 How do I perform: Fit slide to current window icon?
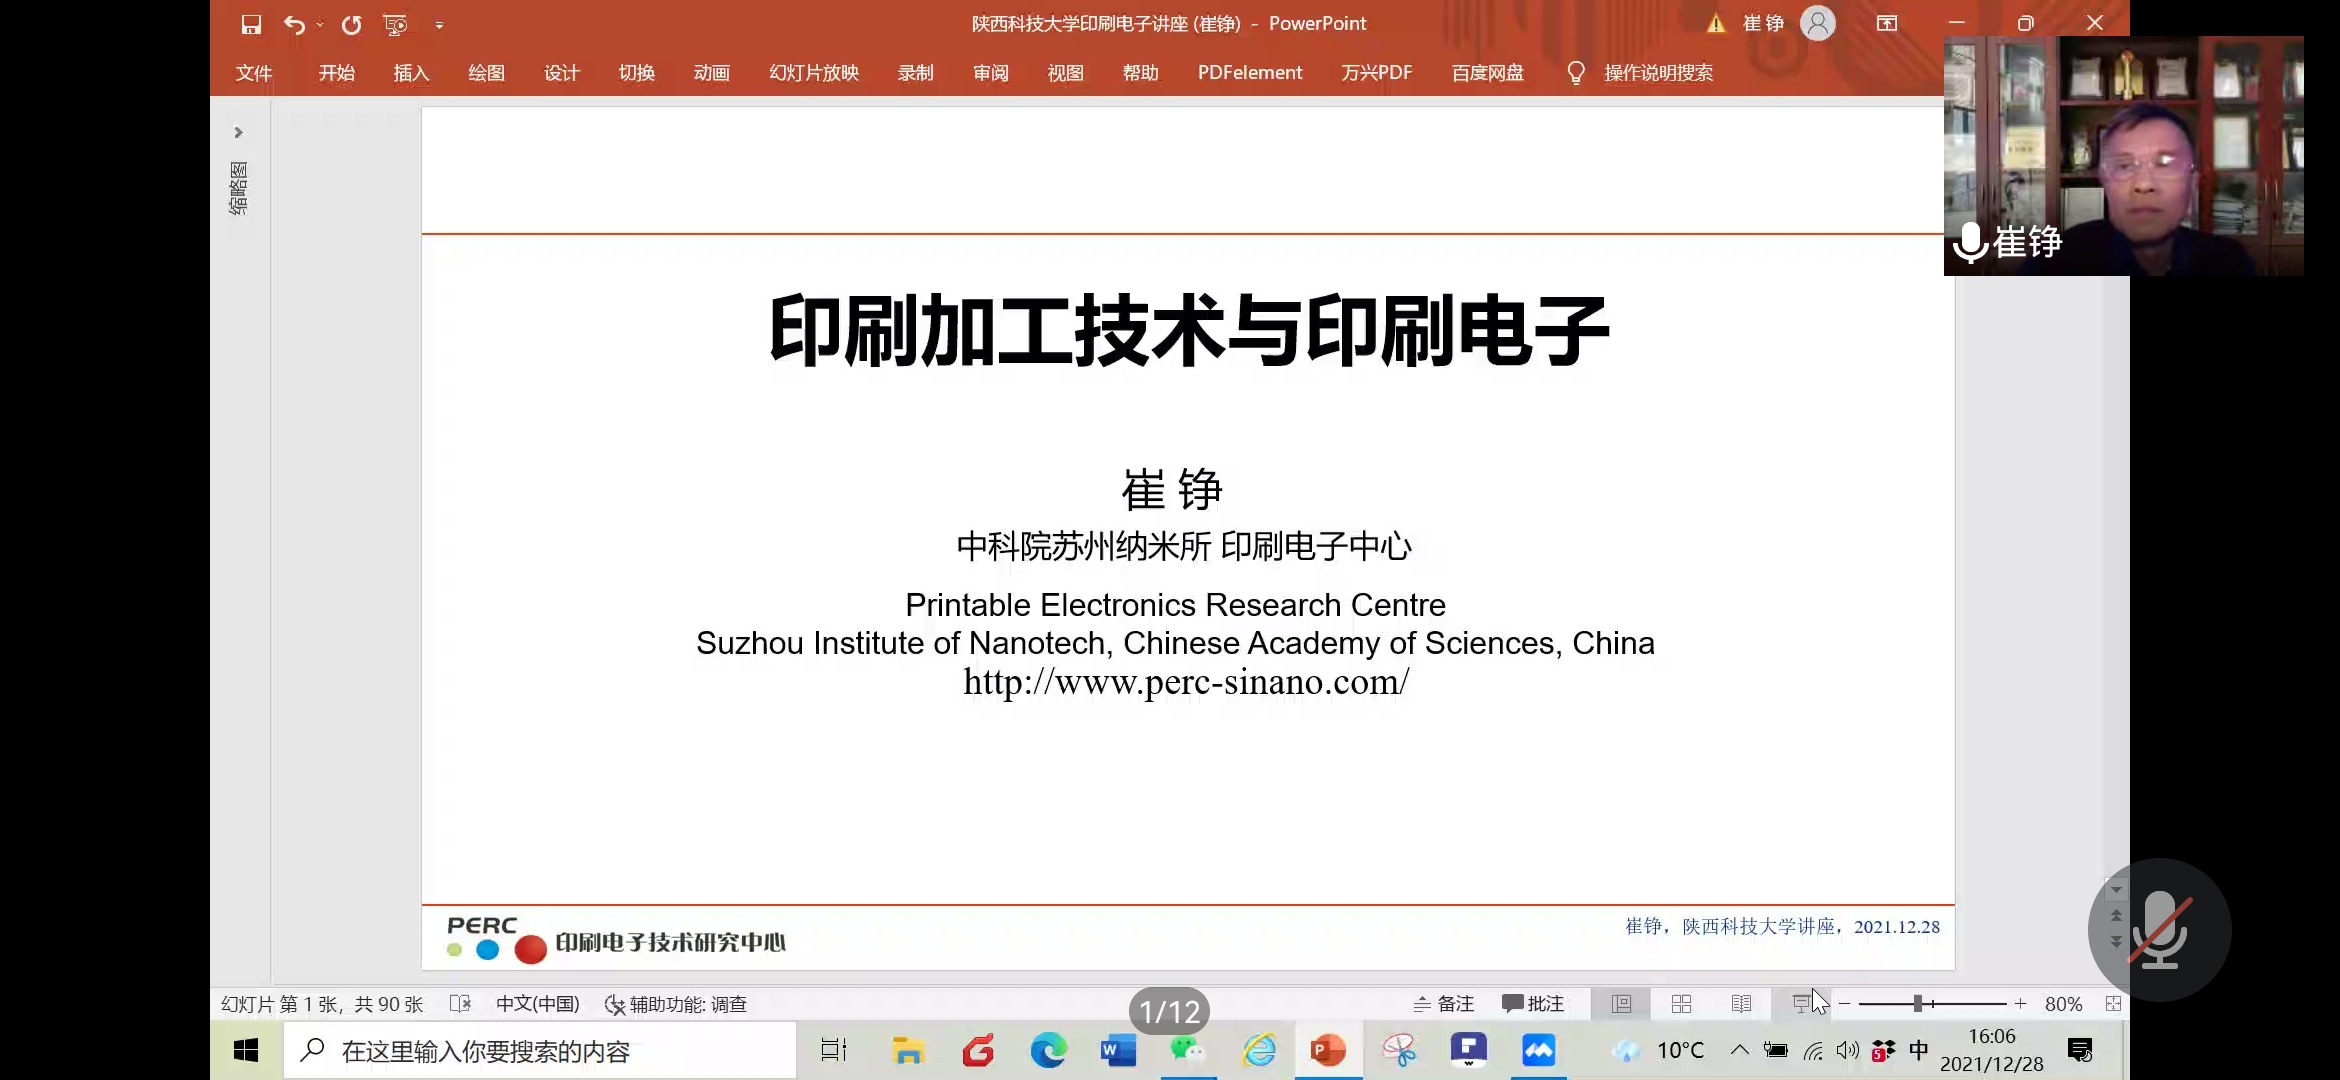[2113, 1003]
